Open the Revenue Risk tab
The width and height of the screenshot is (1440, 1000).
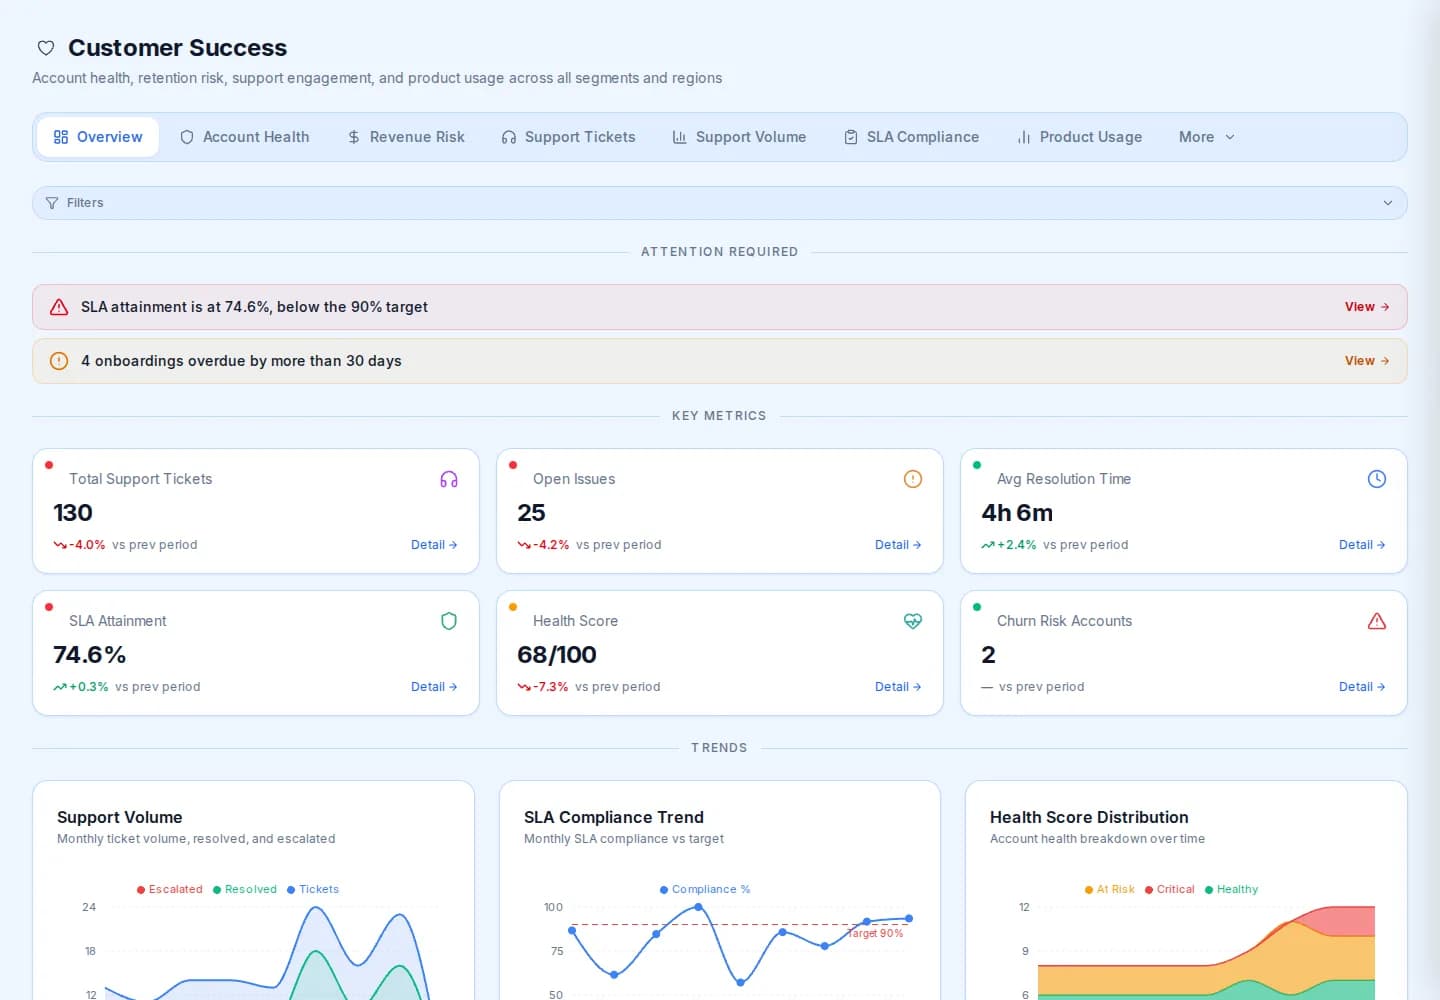click(406, 137)
